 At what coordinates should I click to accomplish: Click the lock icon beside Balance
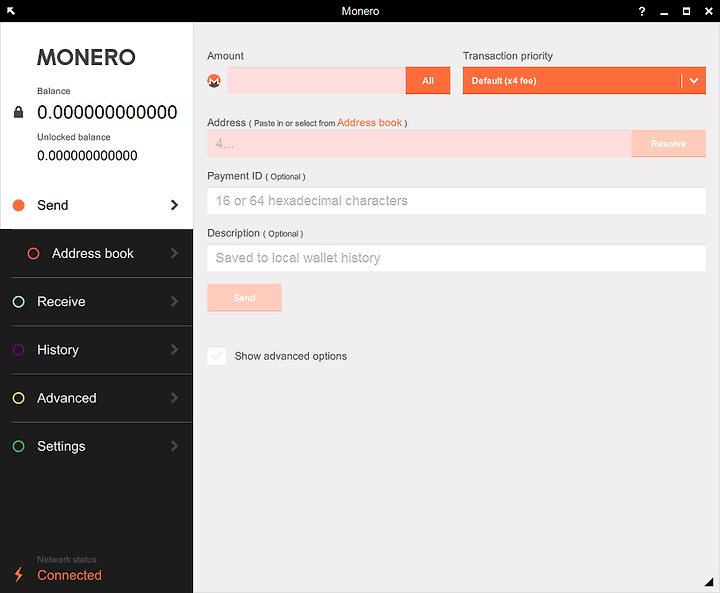click(18, 112)
